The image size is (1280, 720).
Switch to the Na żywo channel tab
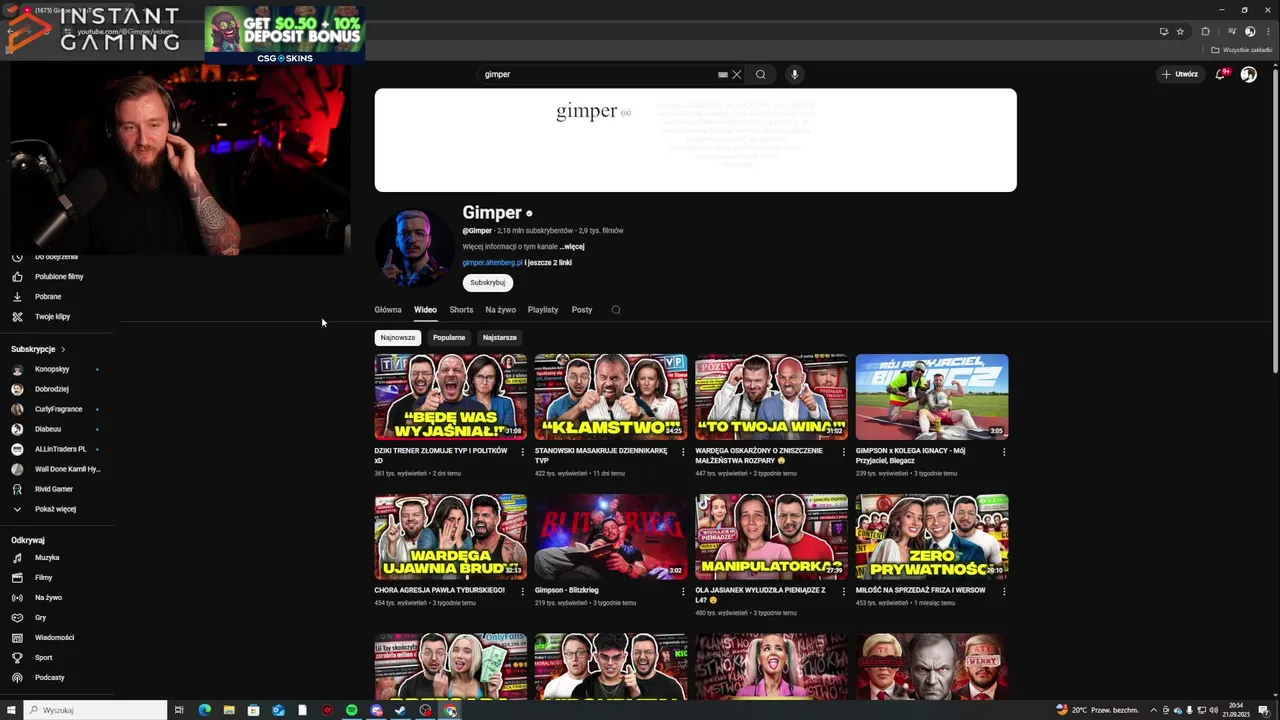[x=501, y=310]
